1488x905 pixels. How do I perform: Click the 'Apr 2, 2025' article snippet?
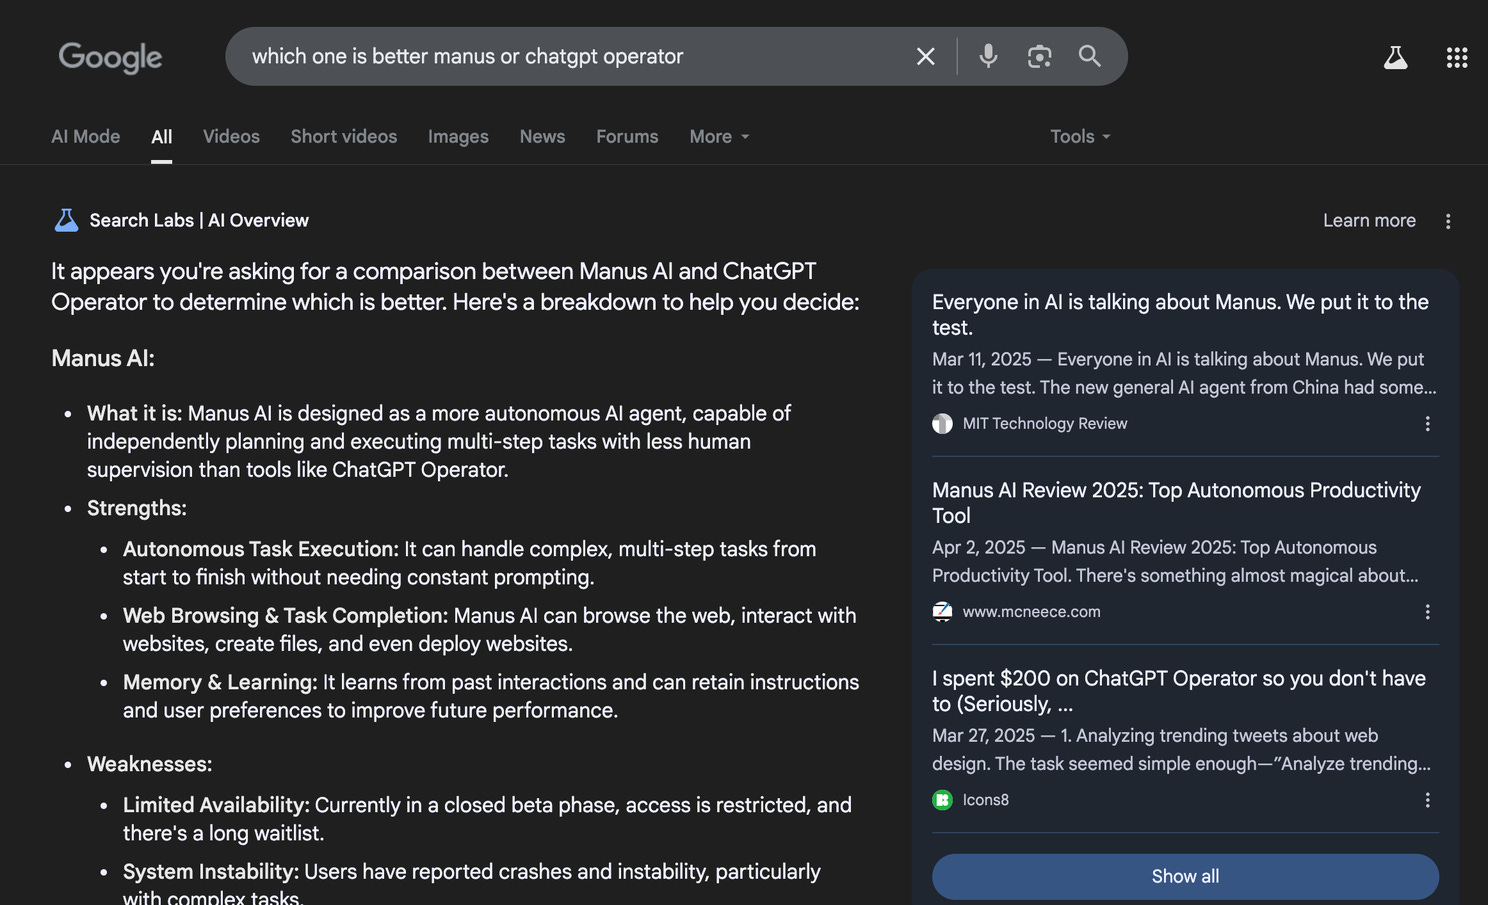(x=1176, y=561)
